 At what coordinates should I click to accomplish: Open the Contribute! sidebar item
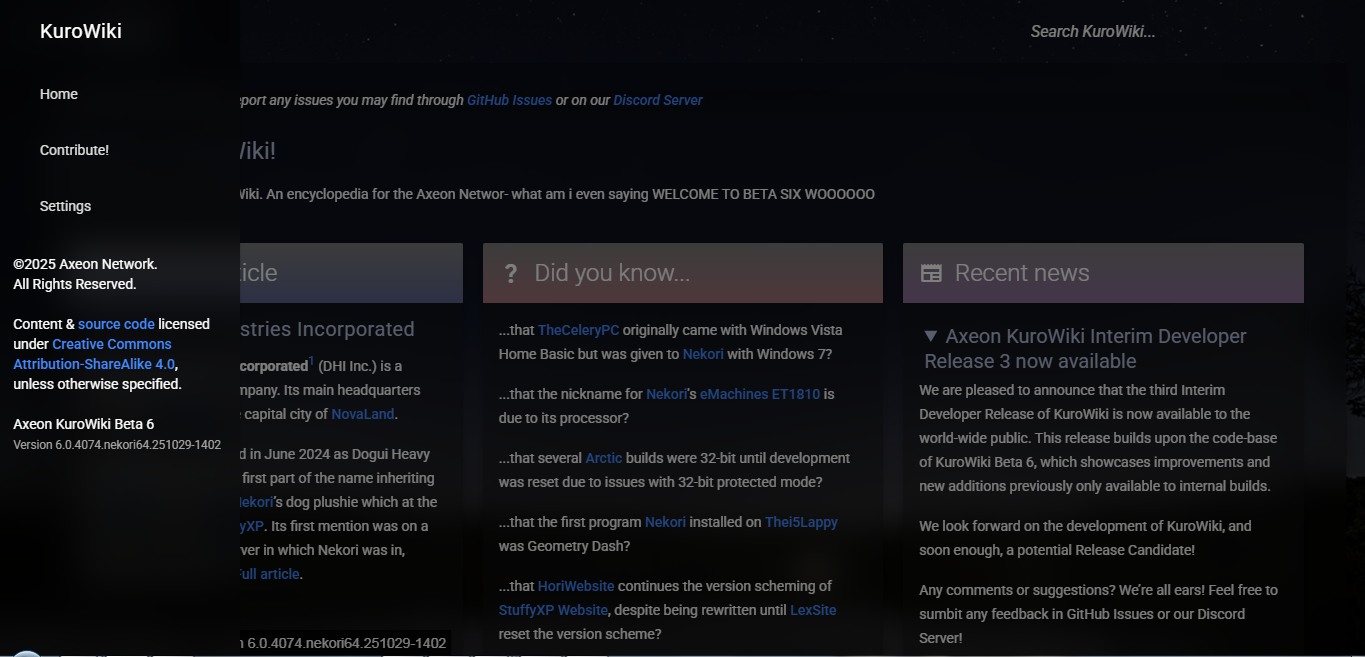point(74,150)
